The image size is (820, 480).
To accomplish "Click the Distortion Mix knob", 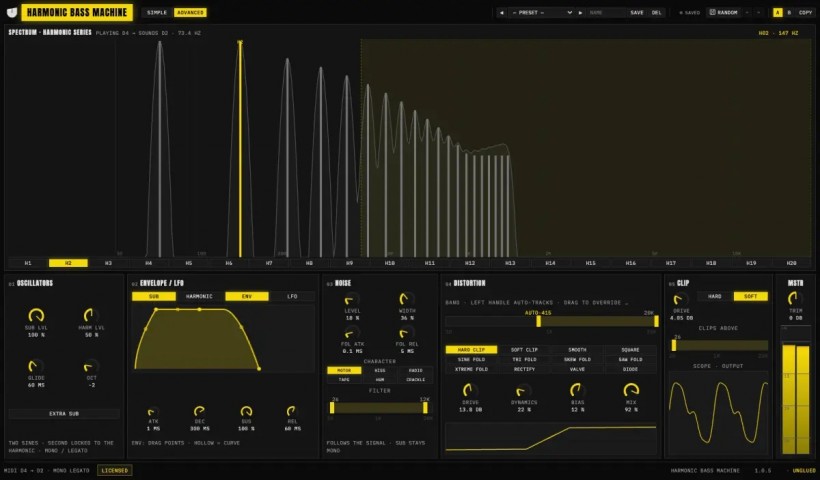I will pos(631,390).
